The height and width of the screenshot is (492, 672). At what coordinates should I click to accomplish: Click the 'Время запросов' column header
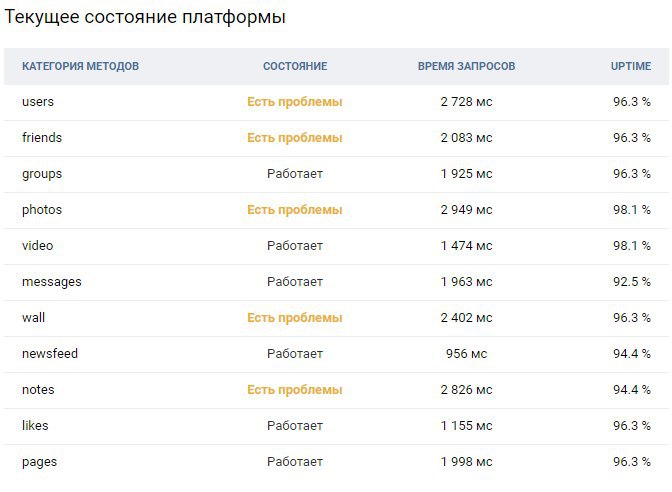click(466, 66)
